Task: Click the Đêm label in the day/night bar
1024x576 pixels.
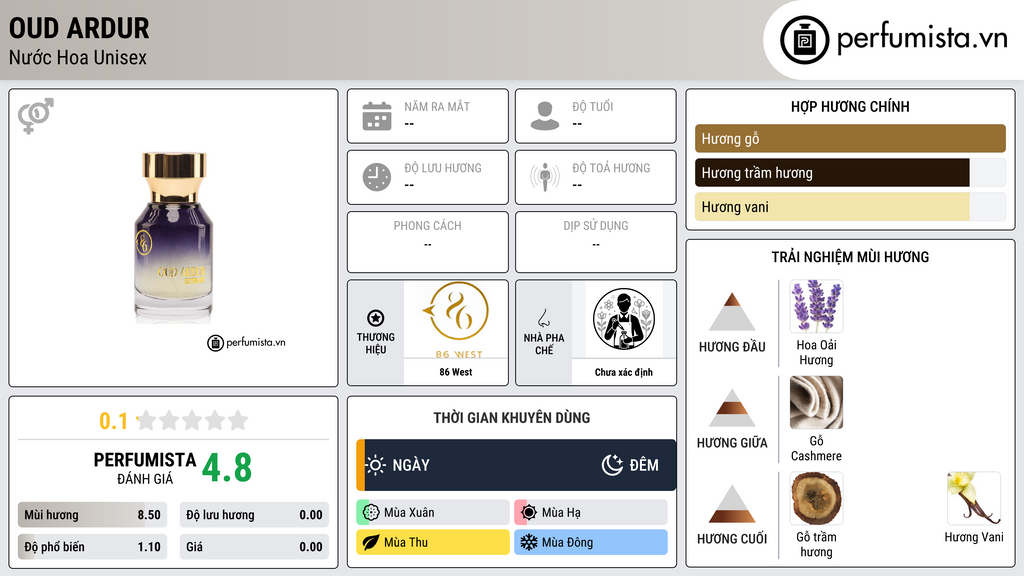Action: click(644, 465)
